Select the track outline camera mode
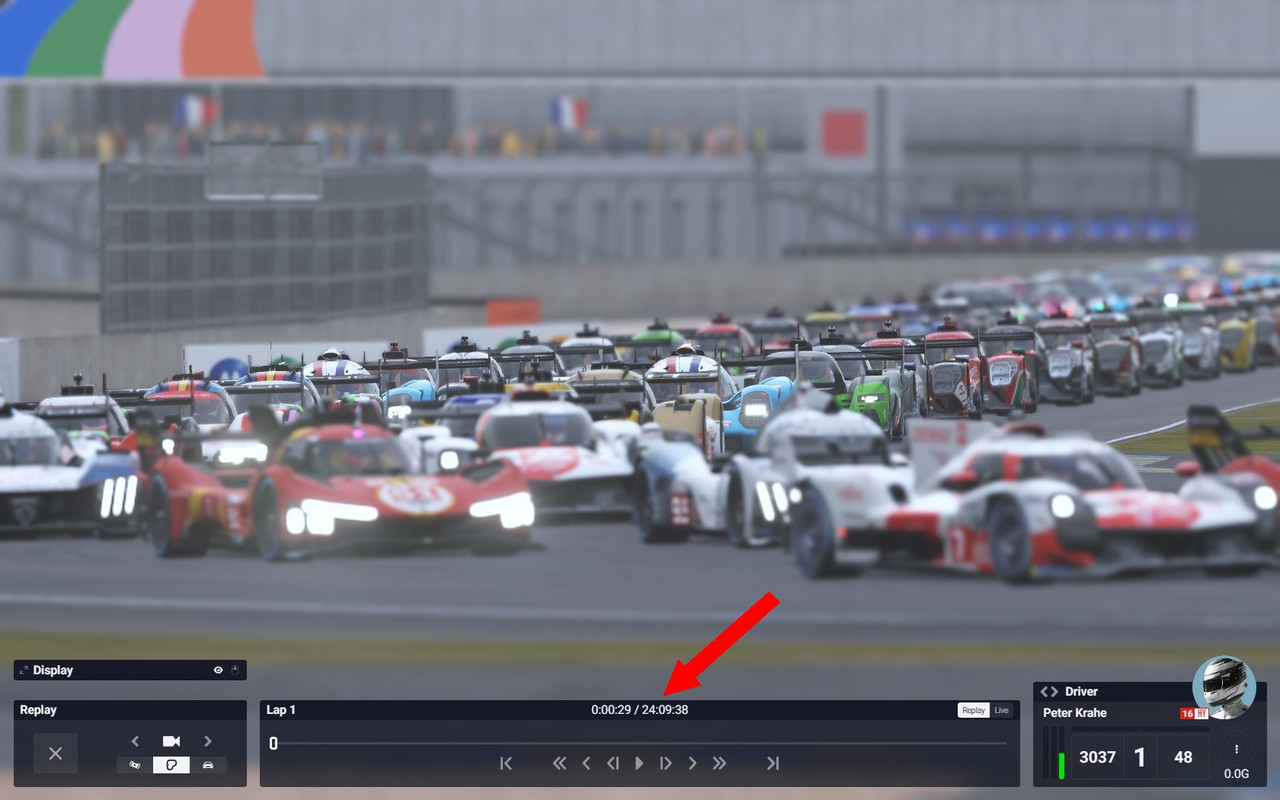 171,765
